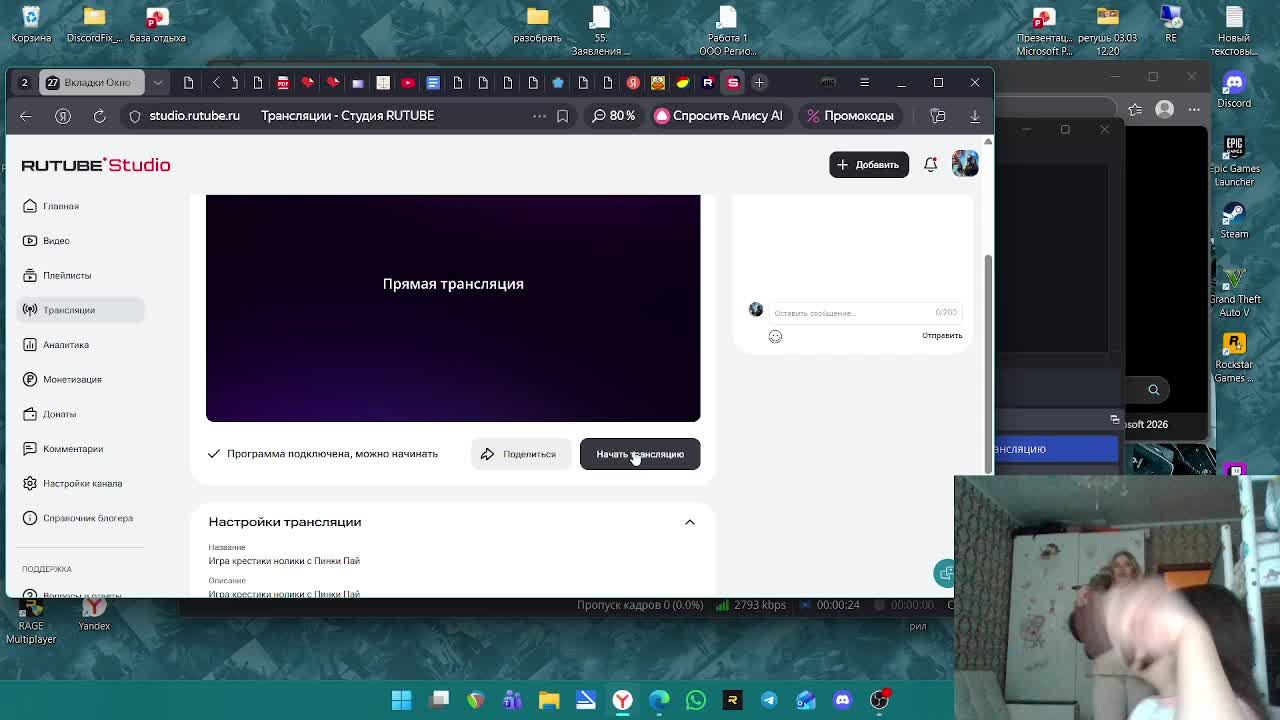The height and width of the screenshot is (720, 1280).
Task: Click the studio.rutube.ru address bar
Action: (x=194, y=116)
